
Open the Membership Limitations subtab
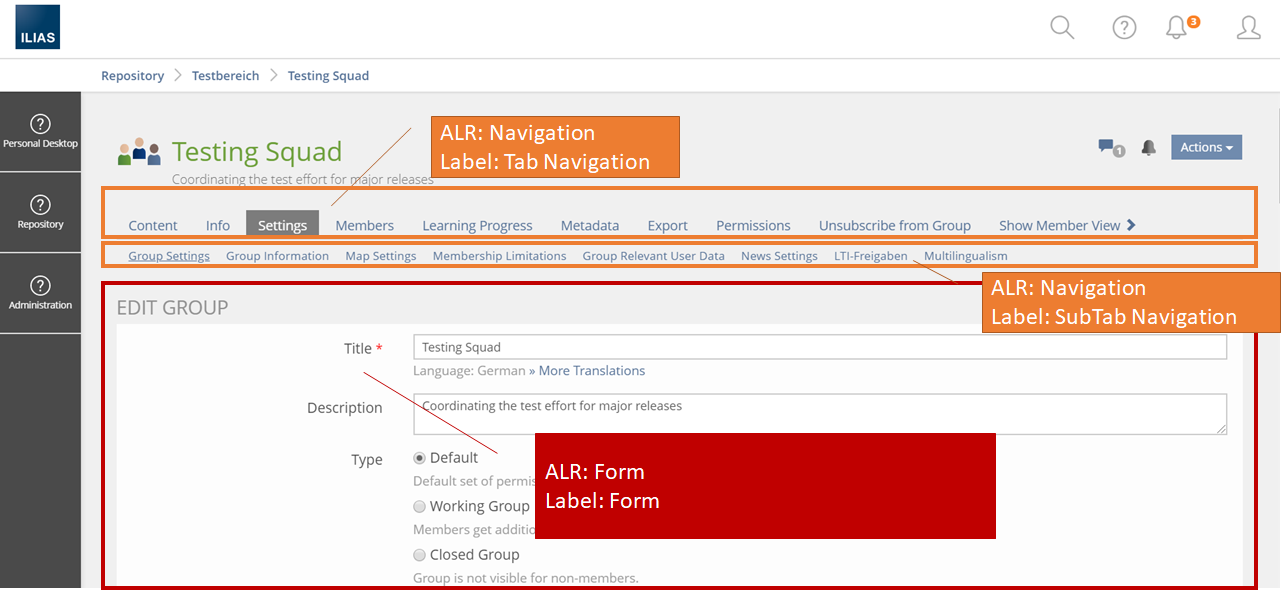click(x=499, y=256)
